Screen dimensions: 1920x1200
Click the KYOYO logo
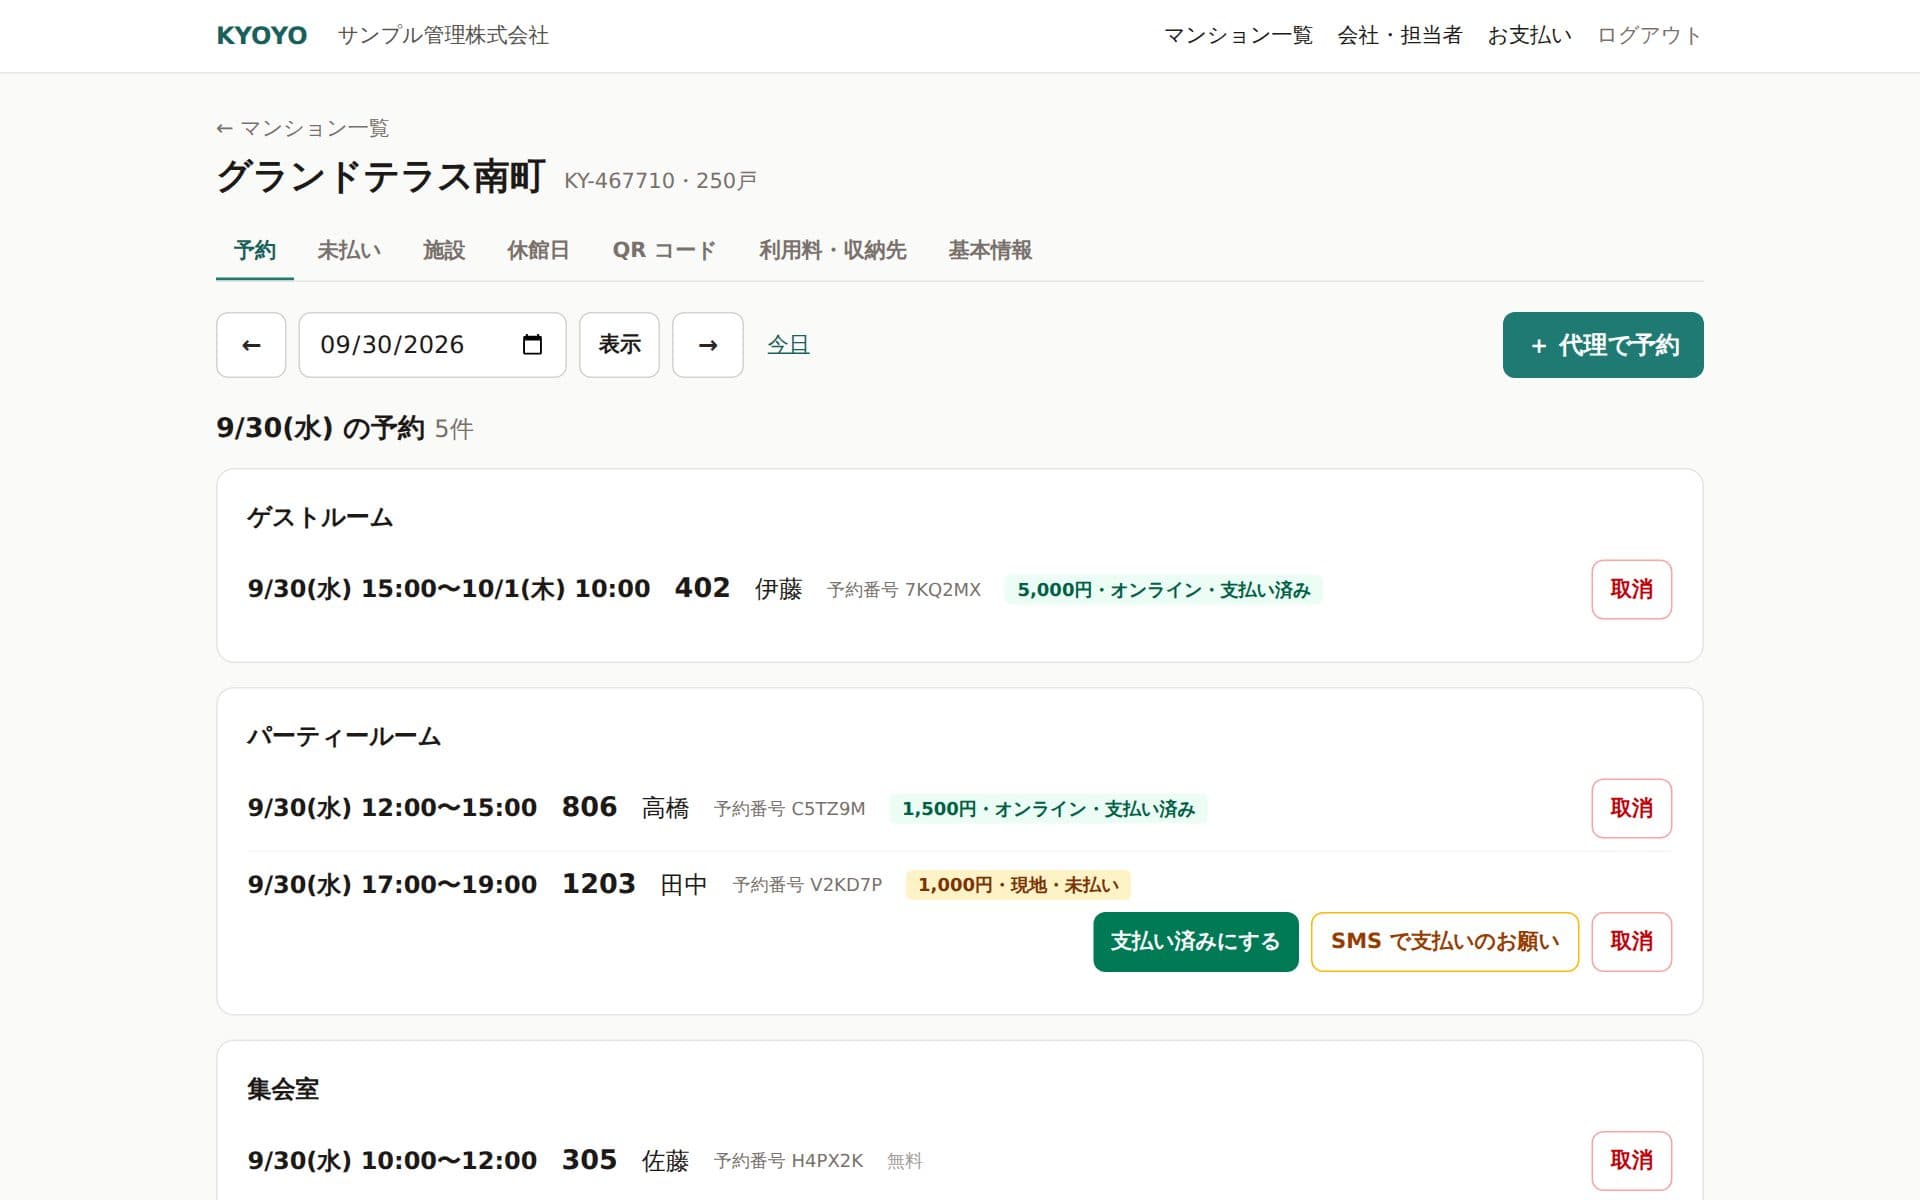[x=262, y=36]
